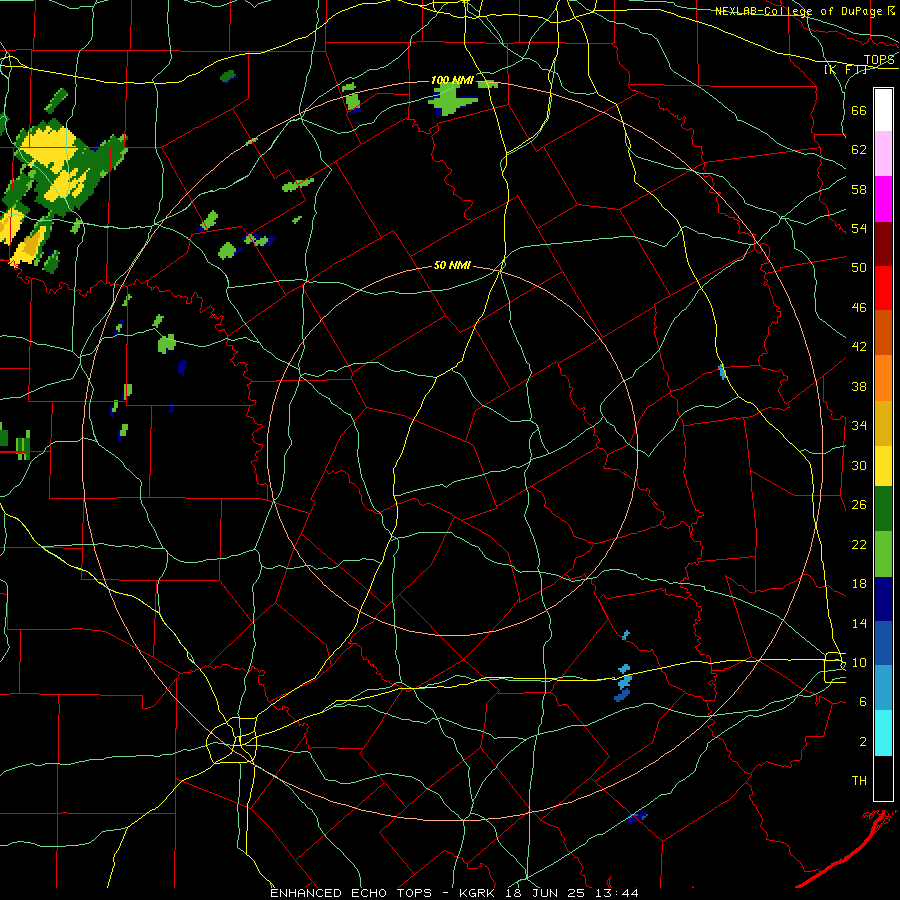This screenshot has height=900, width=900.
Task: Click the medium blue legend swatch
Action: (x=883, y=643)
